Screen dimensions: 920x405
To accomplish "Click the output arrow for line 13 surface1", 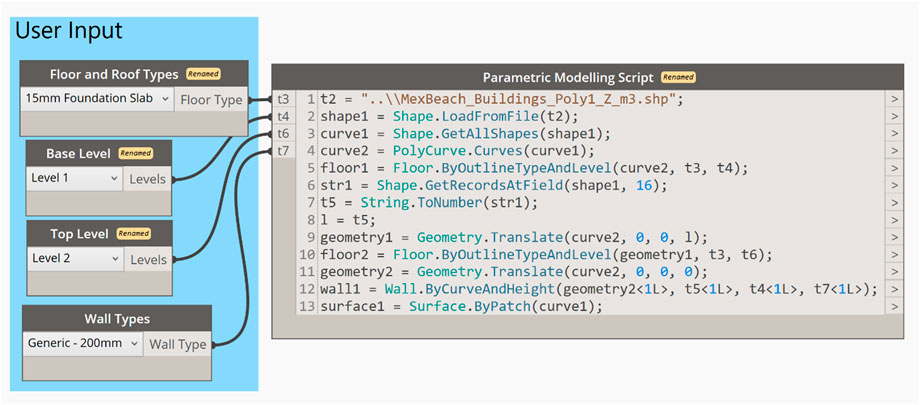I will pos(892,306).
